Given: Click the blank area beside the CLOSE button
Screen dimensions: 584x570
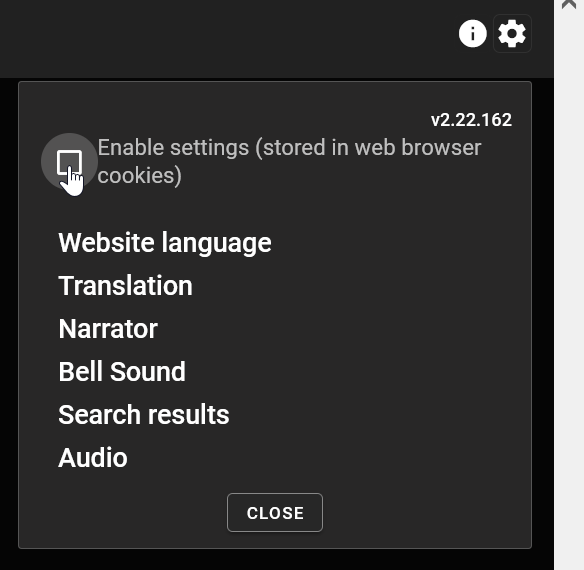Looking at the screenshot, I should [x=425, y=513].
